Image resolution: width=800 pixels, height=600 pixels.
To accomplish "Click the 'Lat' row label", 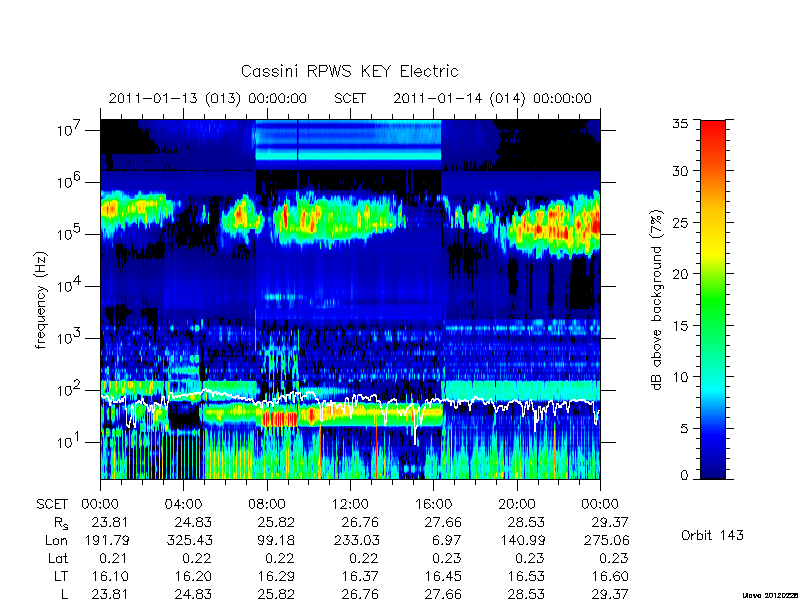I will click(x=58, y=558).
